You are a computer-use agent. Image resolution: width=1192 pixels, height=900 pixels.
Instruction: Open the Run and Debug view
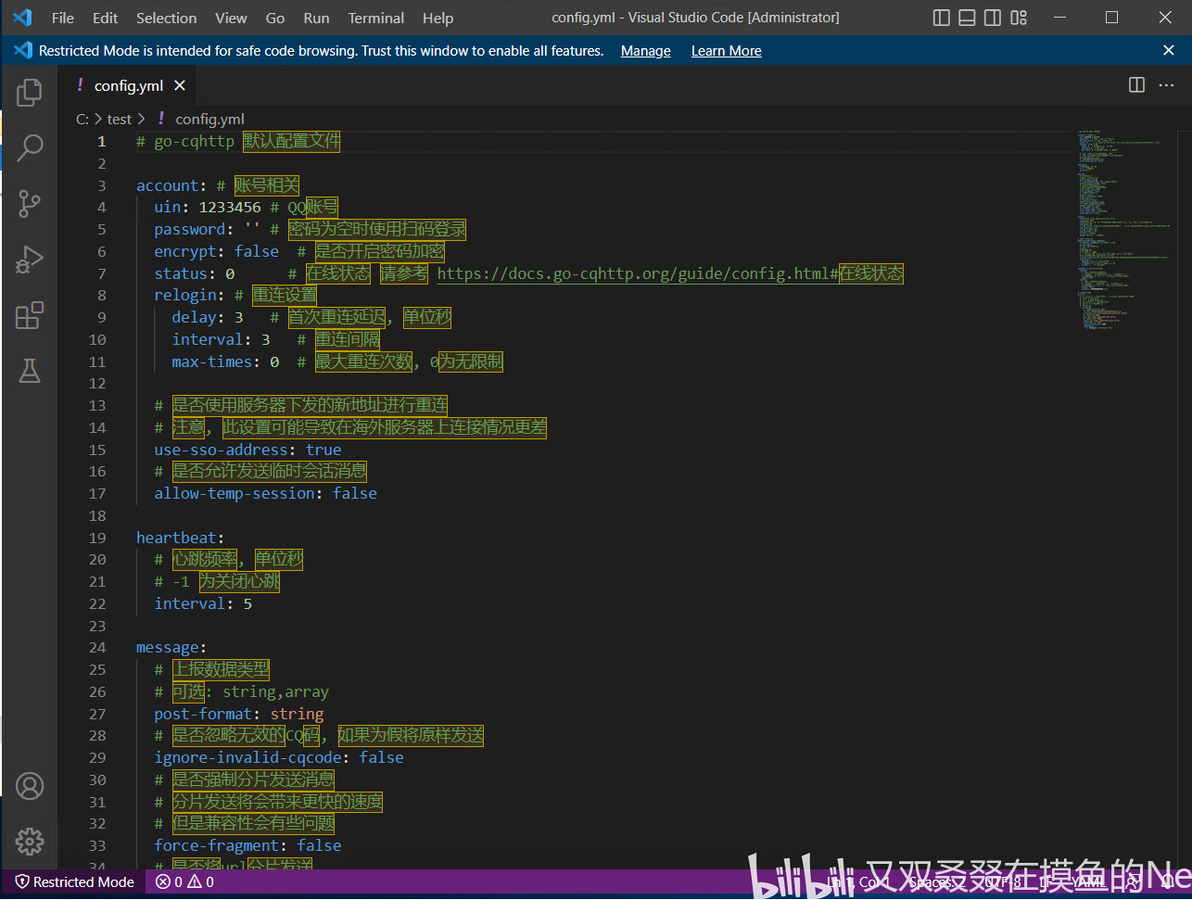coord(29,260)
